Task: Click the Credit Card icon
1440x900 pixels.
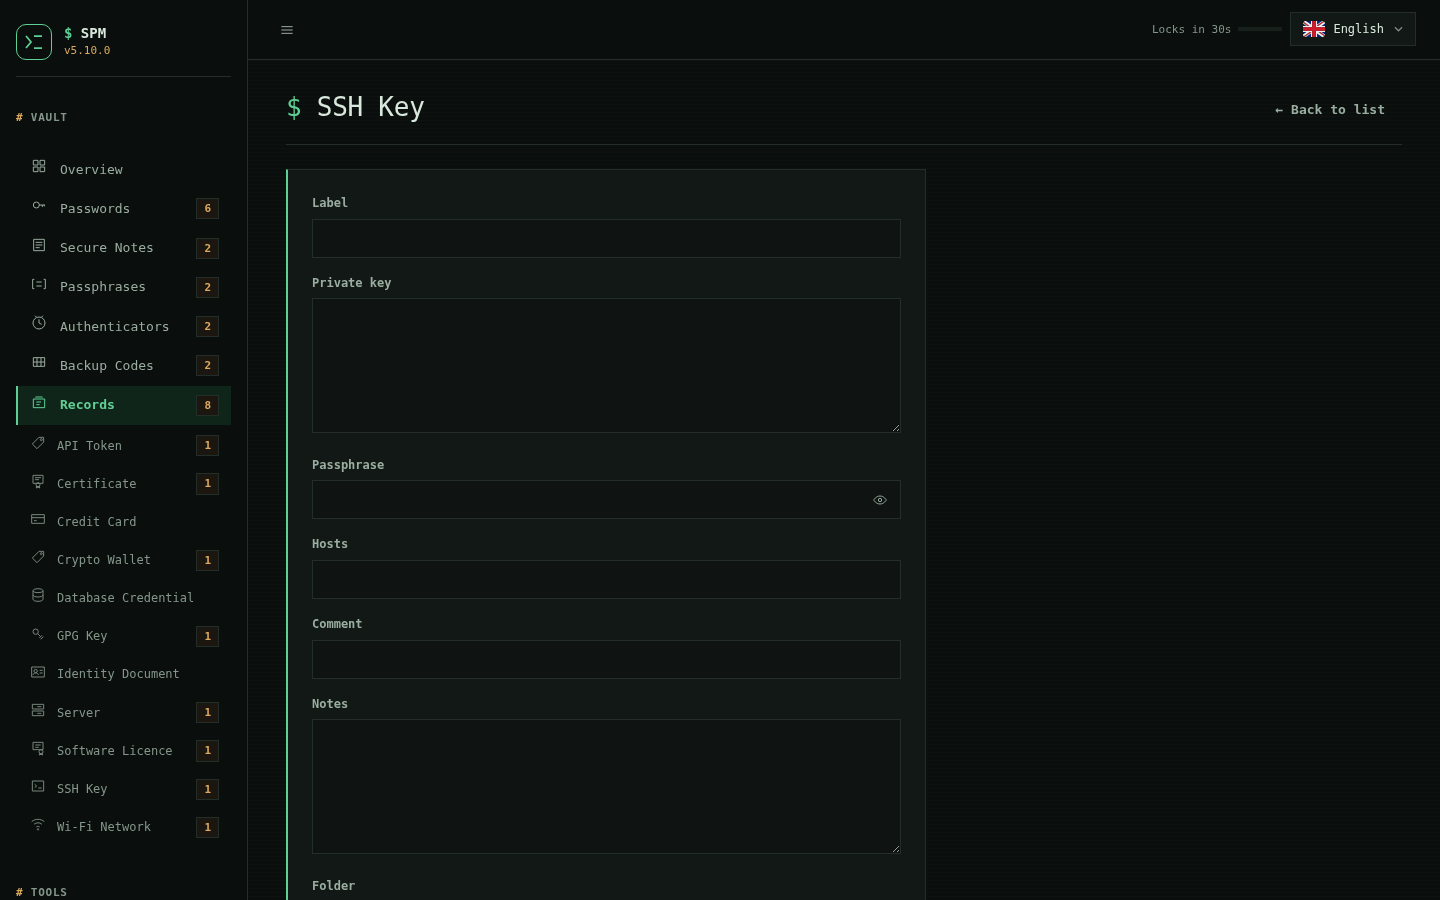Action: click(x=38, y=519)
